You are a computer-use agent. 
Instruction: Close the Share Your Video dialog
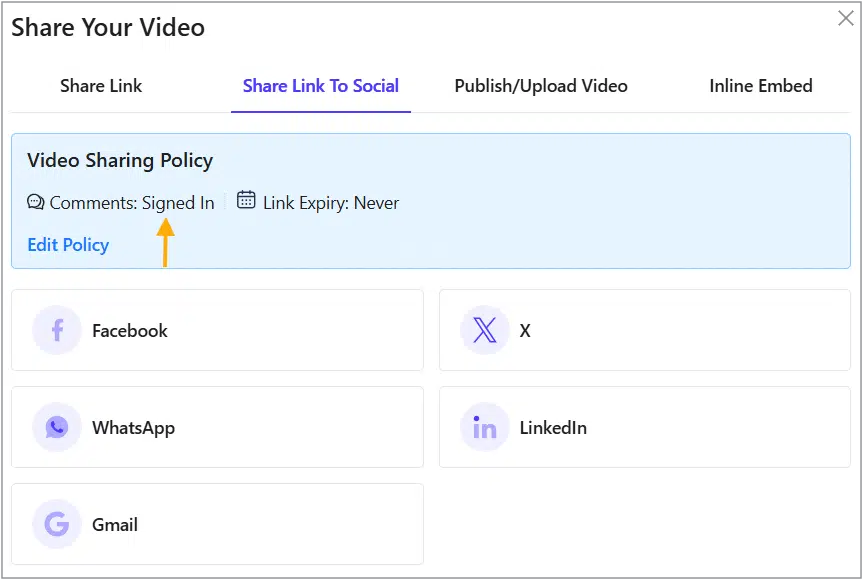(x=845, y=18)
